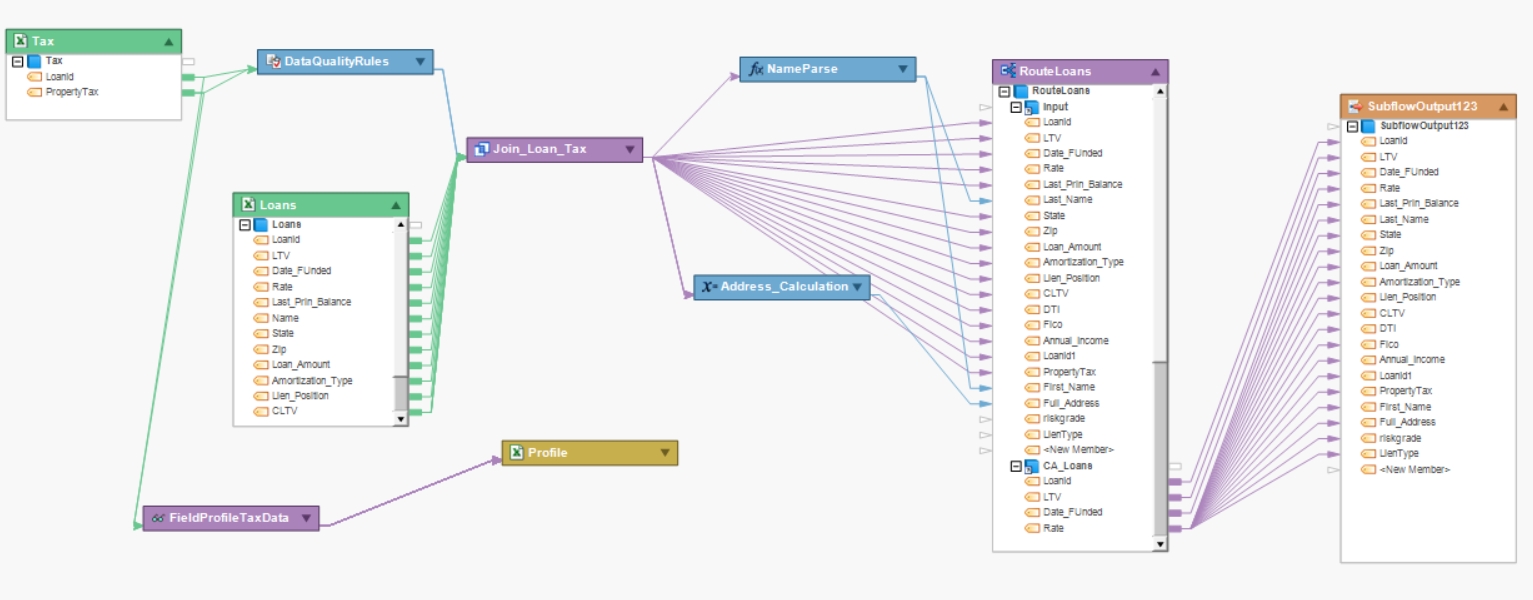This screenshot has height=600, width=1533.
Task: Click the FieldProfileTaxData glasses icon
Action: (158, 518)
